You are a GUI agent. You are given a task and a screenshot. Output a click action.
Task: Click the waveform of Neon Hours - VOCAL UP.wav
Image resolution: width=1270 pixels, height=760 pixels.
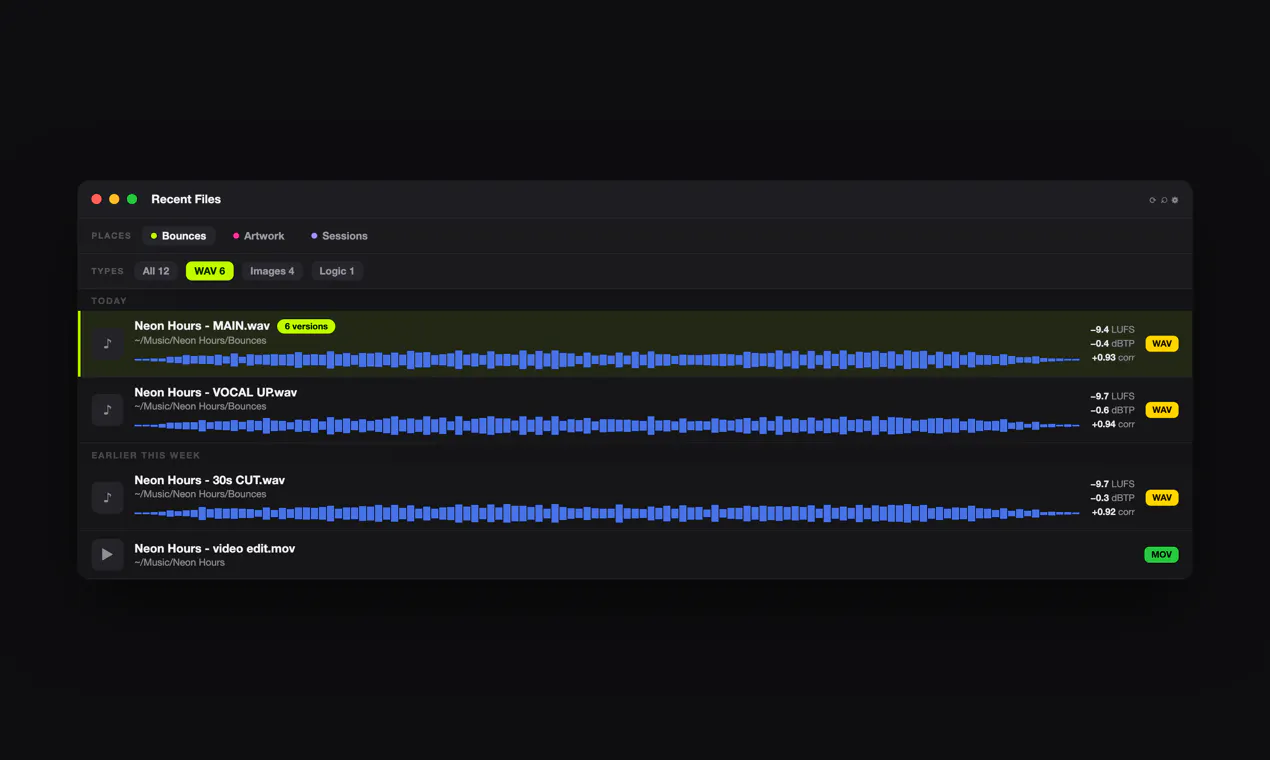(607, 425)
